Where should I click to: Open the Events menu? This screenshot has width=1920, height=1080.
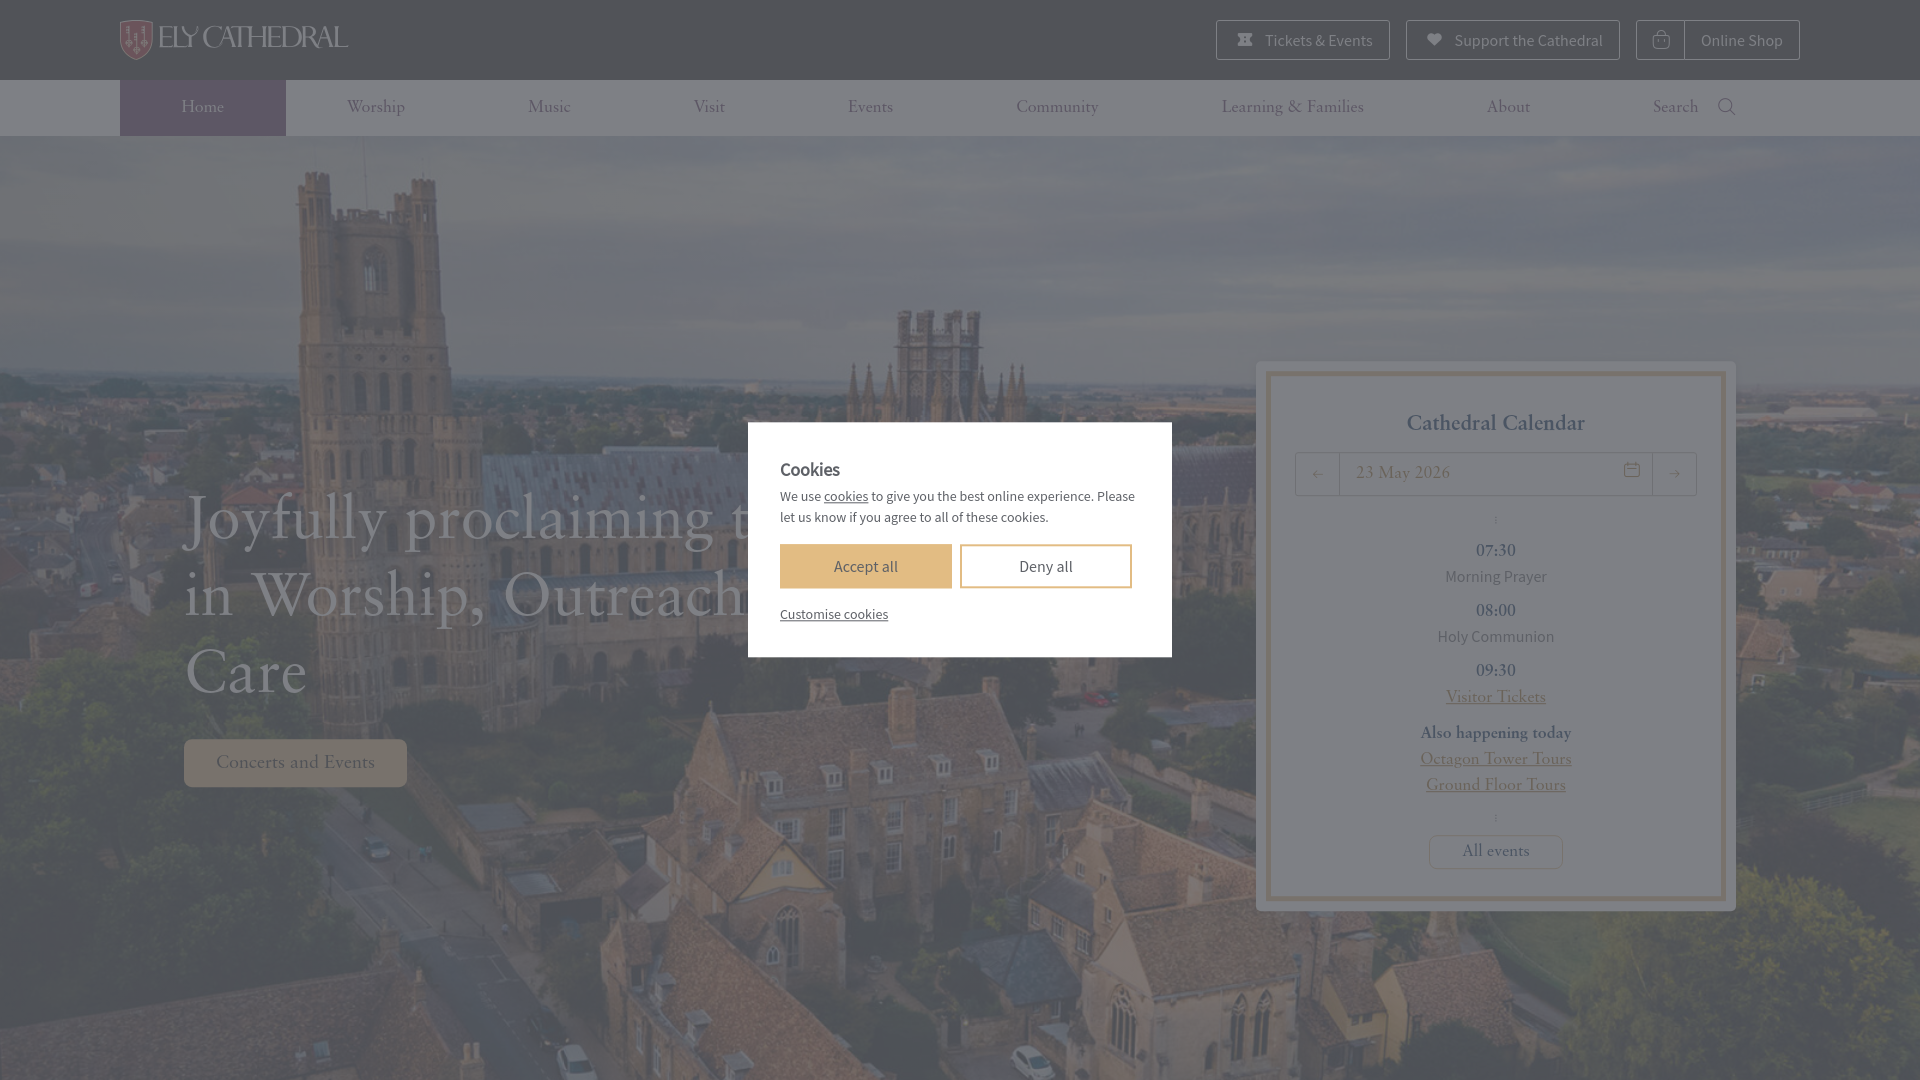[x=870, y=107]
